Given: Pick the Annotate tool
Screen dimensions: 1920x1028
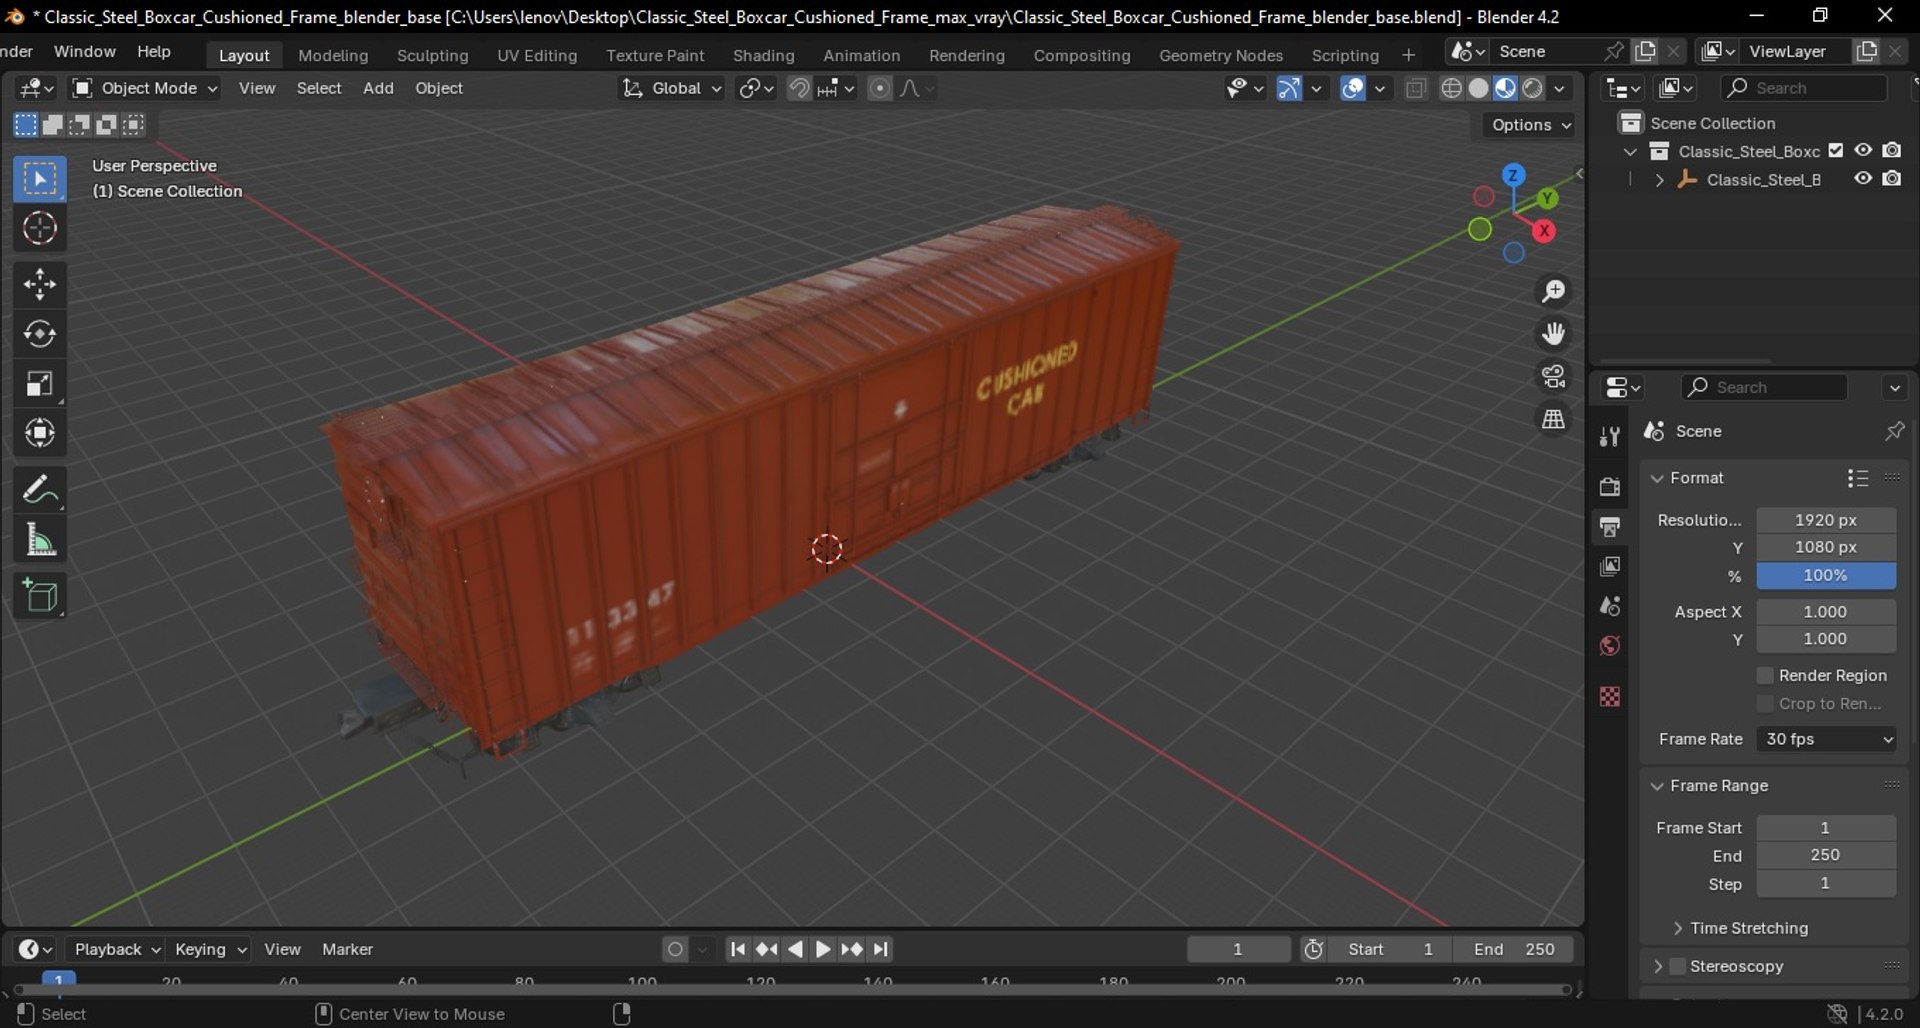Looking at the screenshot, I should [x=40, y=490].
